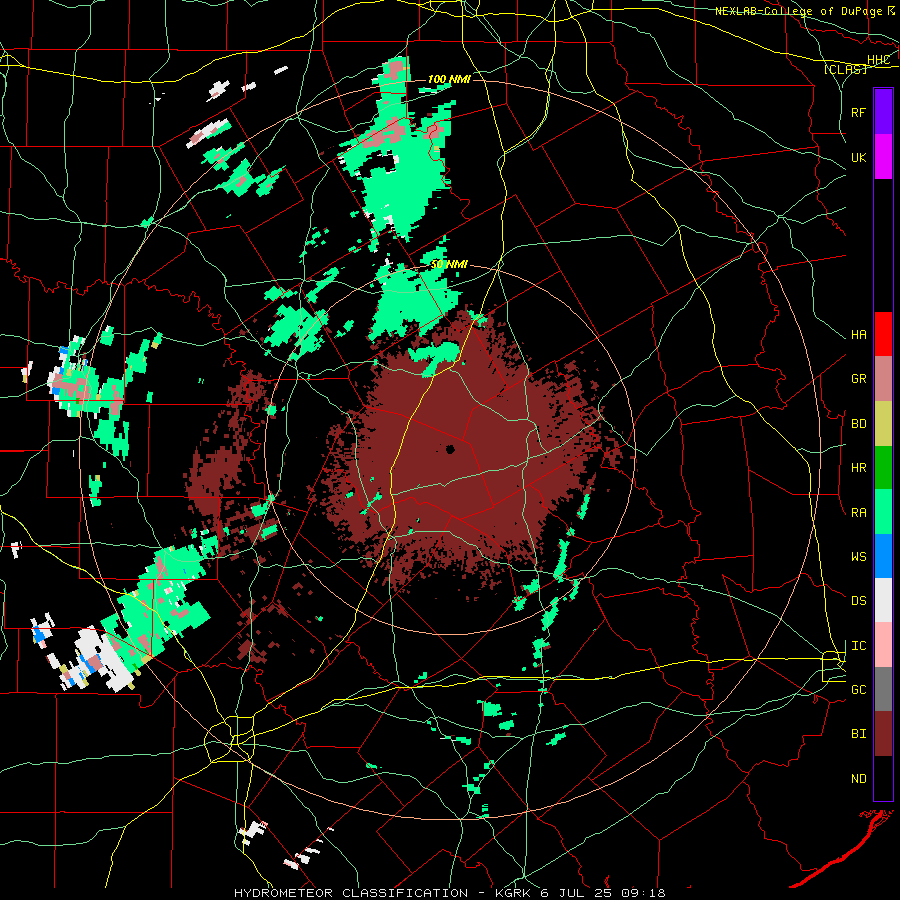This screenshot has width=900, height=900.
Task: Click the DS white legend swatch
Action: (x=883, y=600)
